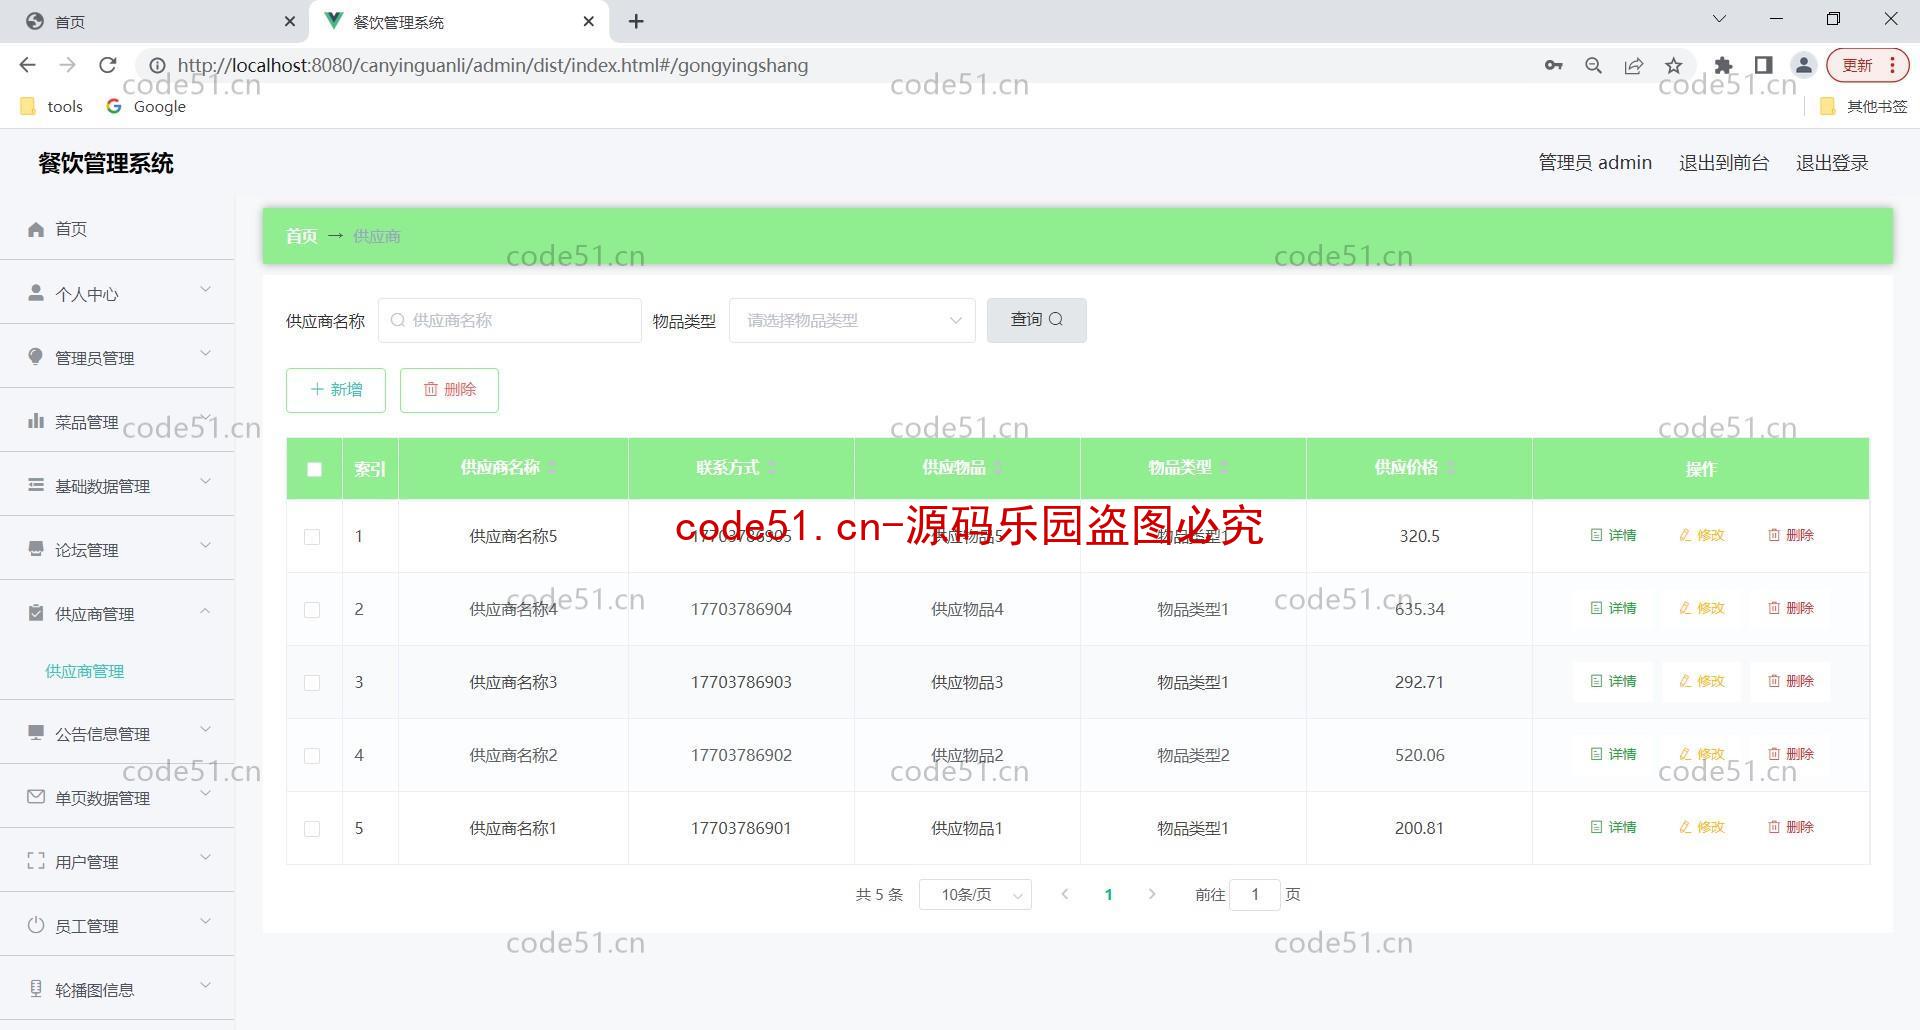Viewport: 1920px width, 1030px height.
Task: Open the 物品类型 select dropdown
Action: (852, 320)
